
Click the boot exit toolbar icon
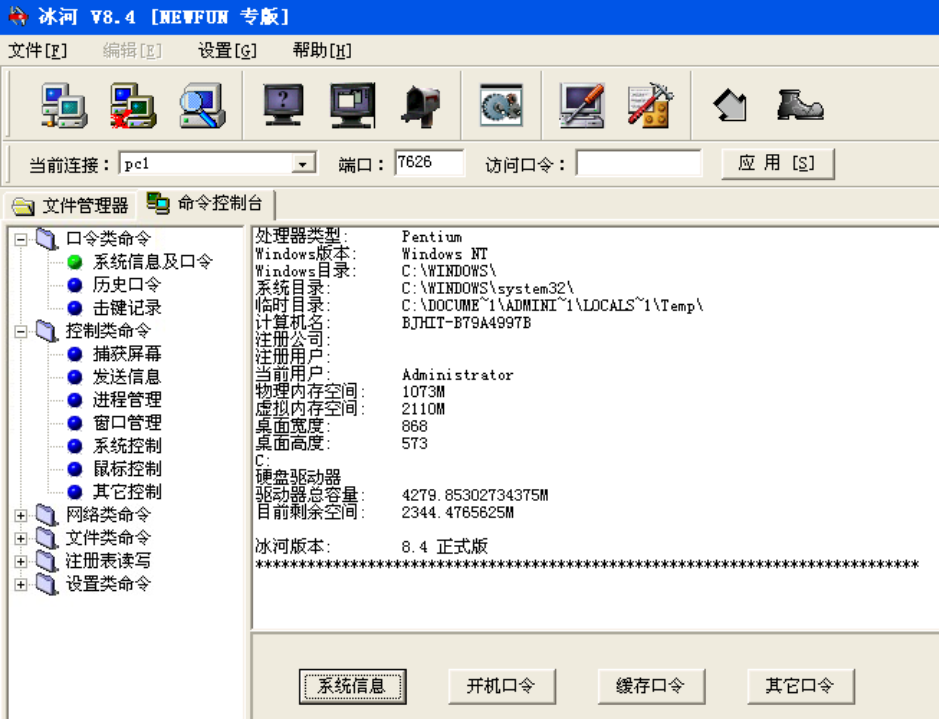[x=799, y=105]
